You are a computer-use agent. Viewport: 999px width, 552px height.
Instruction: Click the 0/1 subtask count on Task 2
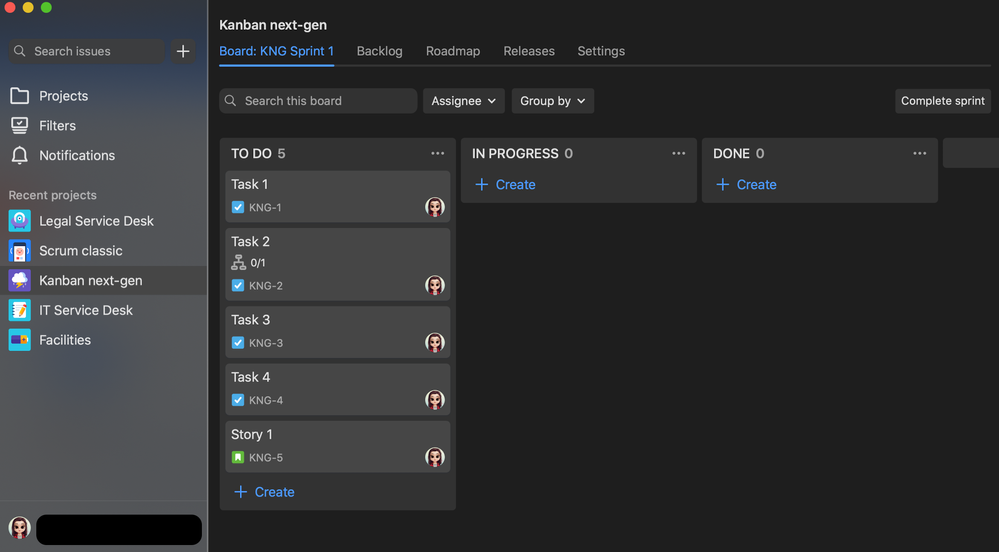tap(258, 263)
